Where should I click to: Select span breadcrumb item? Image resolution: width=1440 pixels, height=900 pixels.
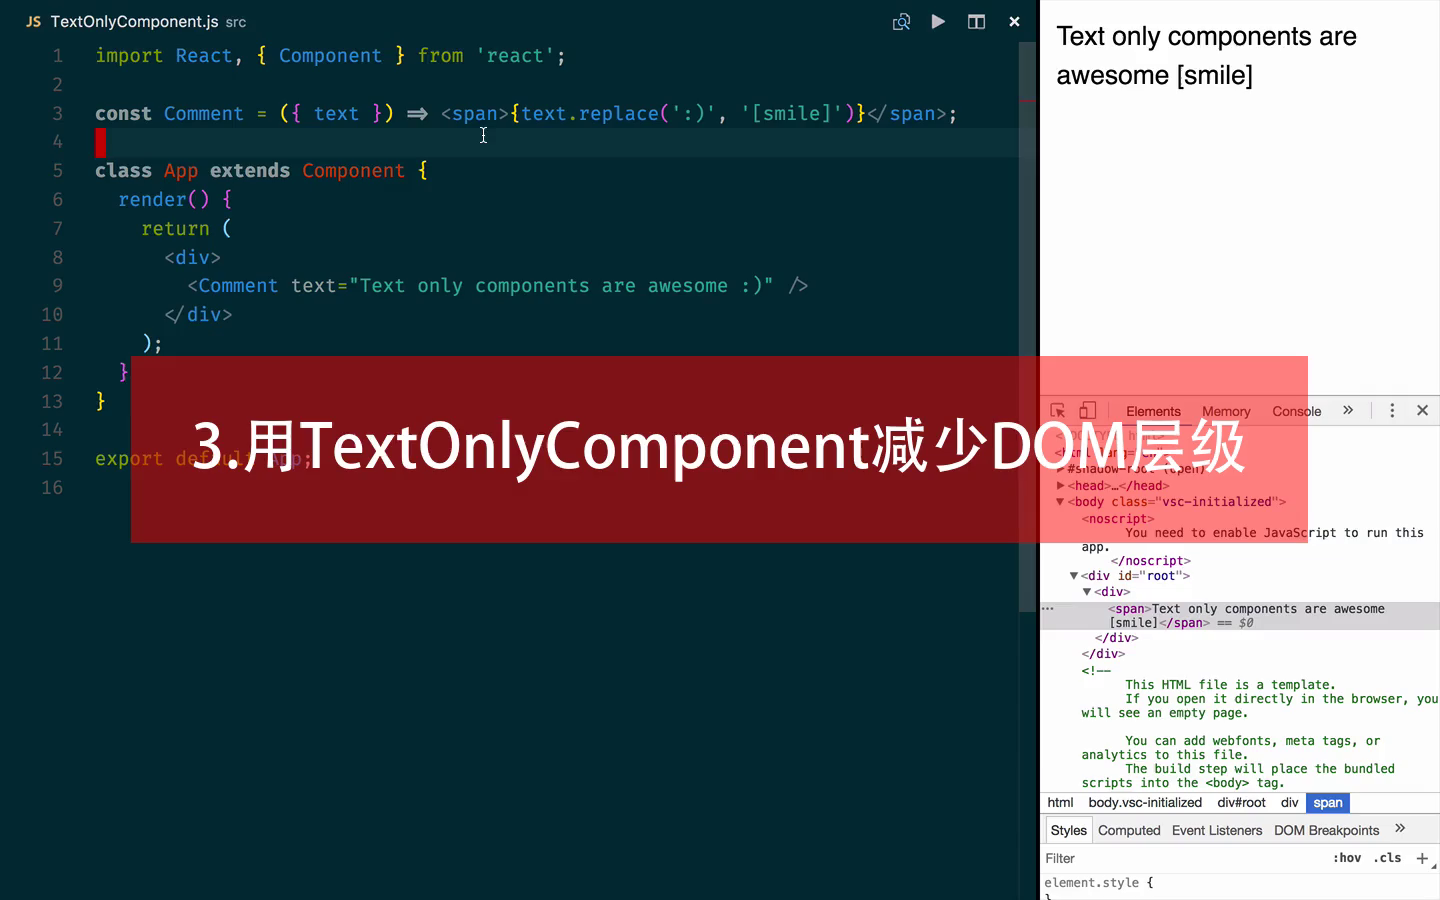1328,802
